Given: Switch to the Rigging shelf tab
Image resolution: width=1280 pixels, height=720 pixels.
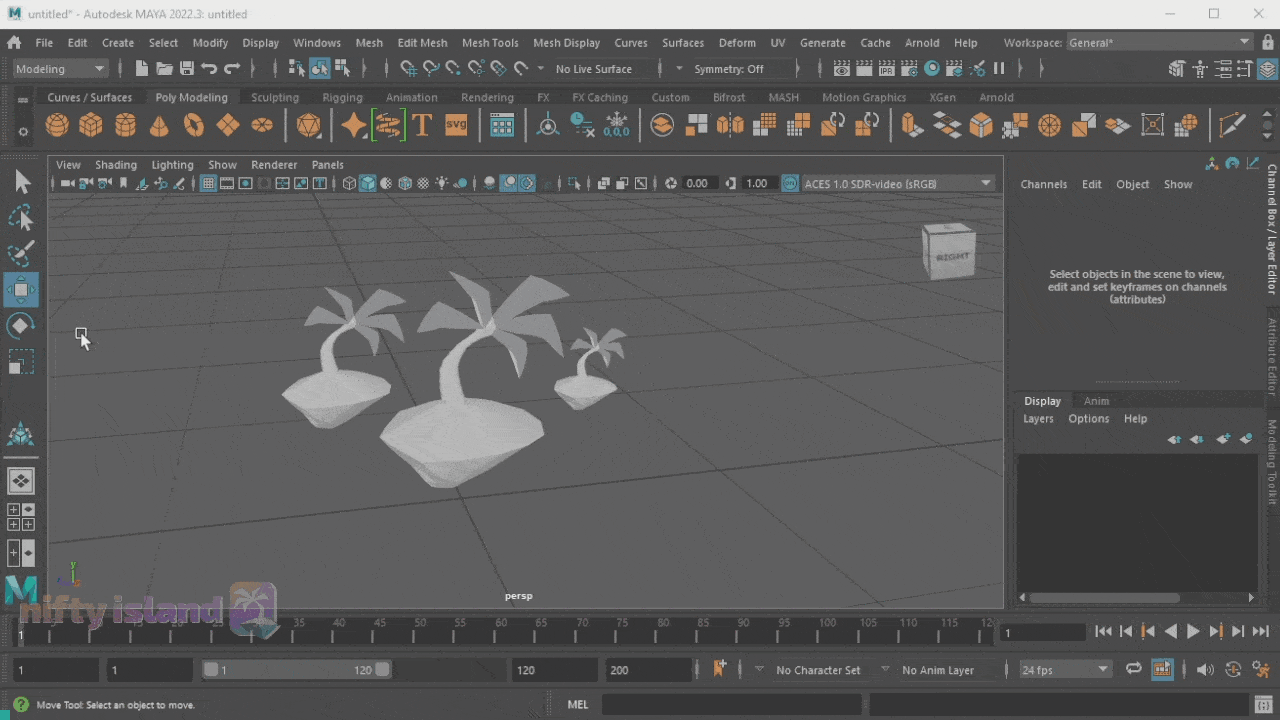Looking at the screenshot, I should tap(342, 98).
